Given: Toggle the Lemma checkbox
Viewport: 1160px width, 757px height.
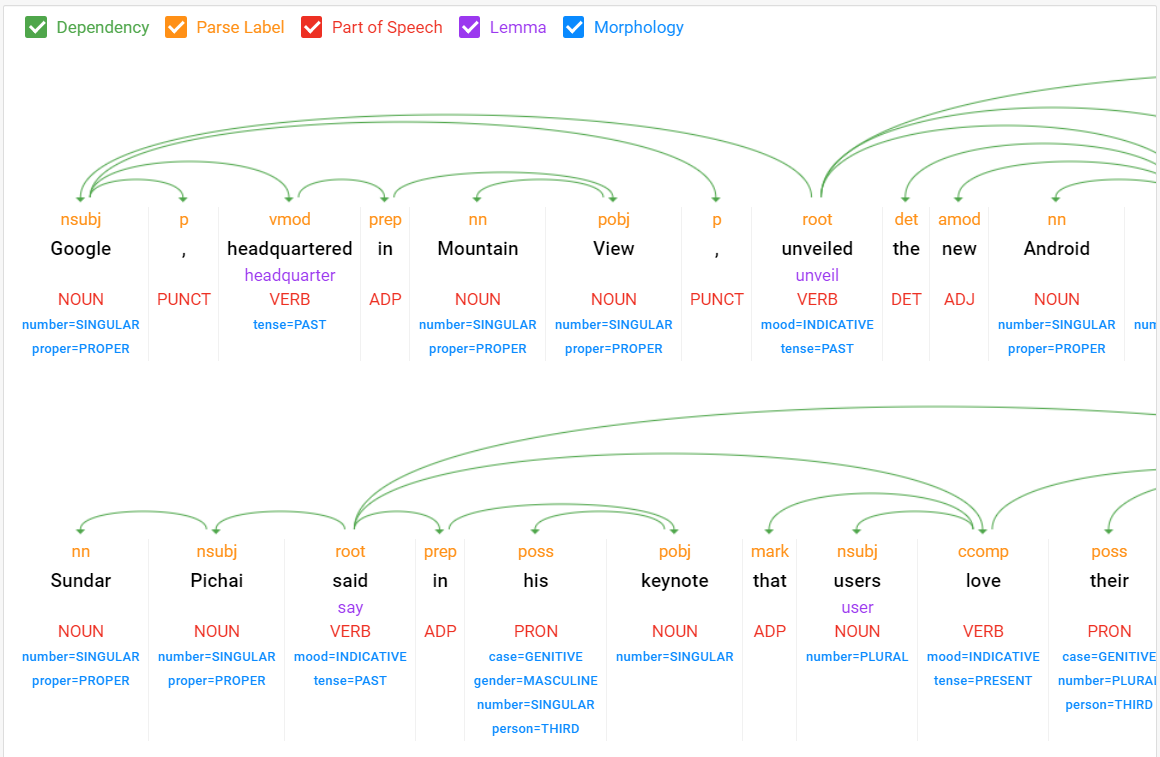Looking at the screenshot, I should tap(468, 27).
